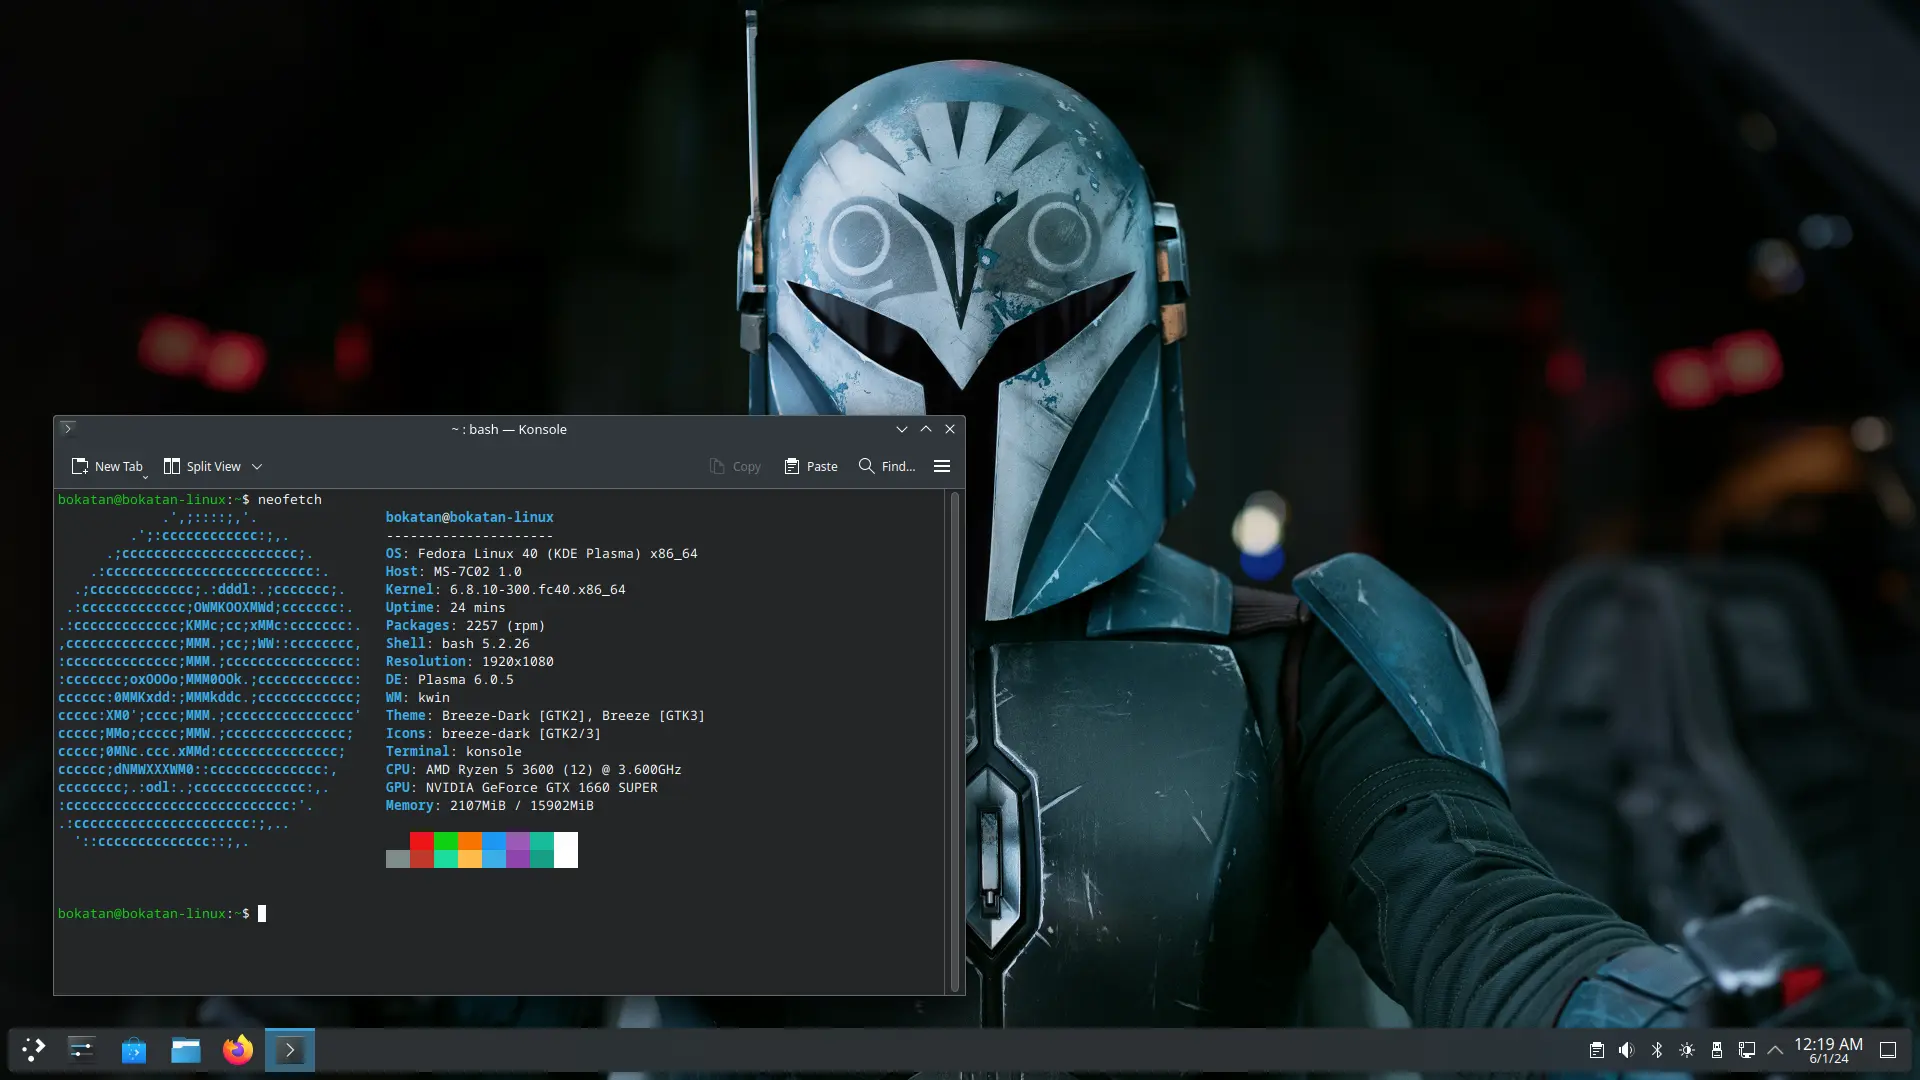Click the 'Memory: 2107MiB / 15902MiB' line
1920x1080 pixels.
490,805
